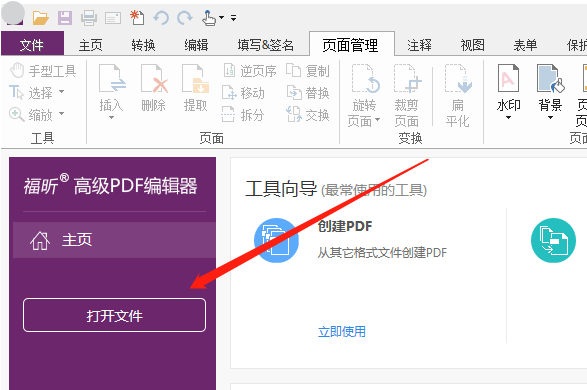Switch to the 视图 ribbon tab
This screenshot has height=390, width=587.
click(472, 45)
